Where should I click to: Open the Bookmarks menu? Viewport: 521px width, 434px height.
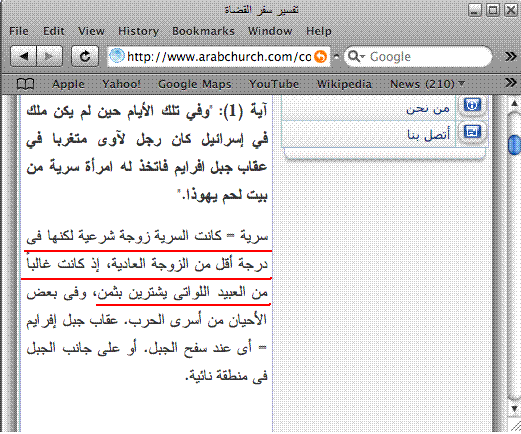pos(203,31)
